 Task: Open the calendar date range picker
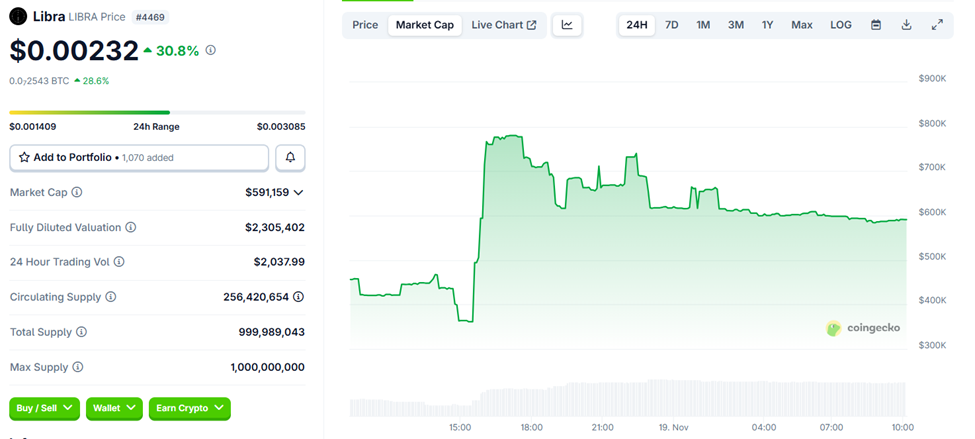click(x=876, y=25)
